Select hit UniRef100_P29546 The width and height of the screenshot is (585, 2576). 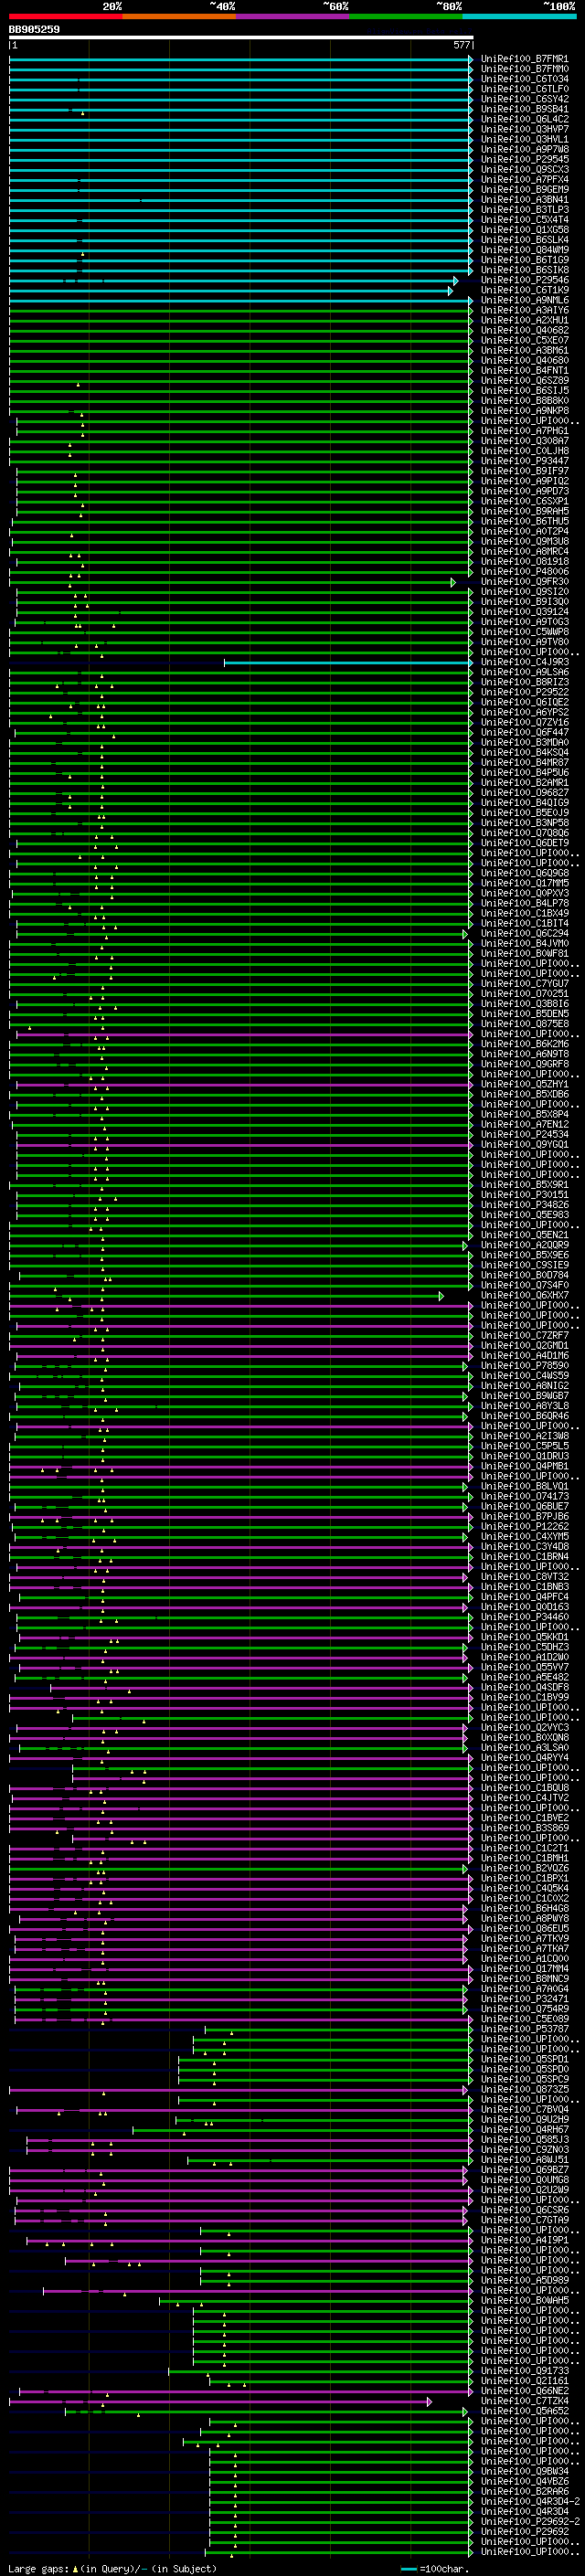tap(524, 280)
